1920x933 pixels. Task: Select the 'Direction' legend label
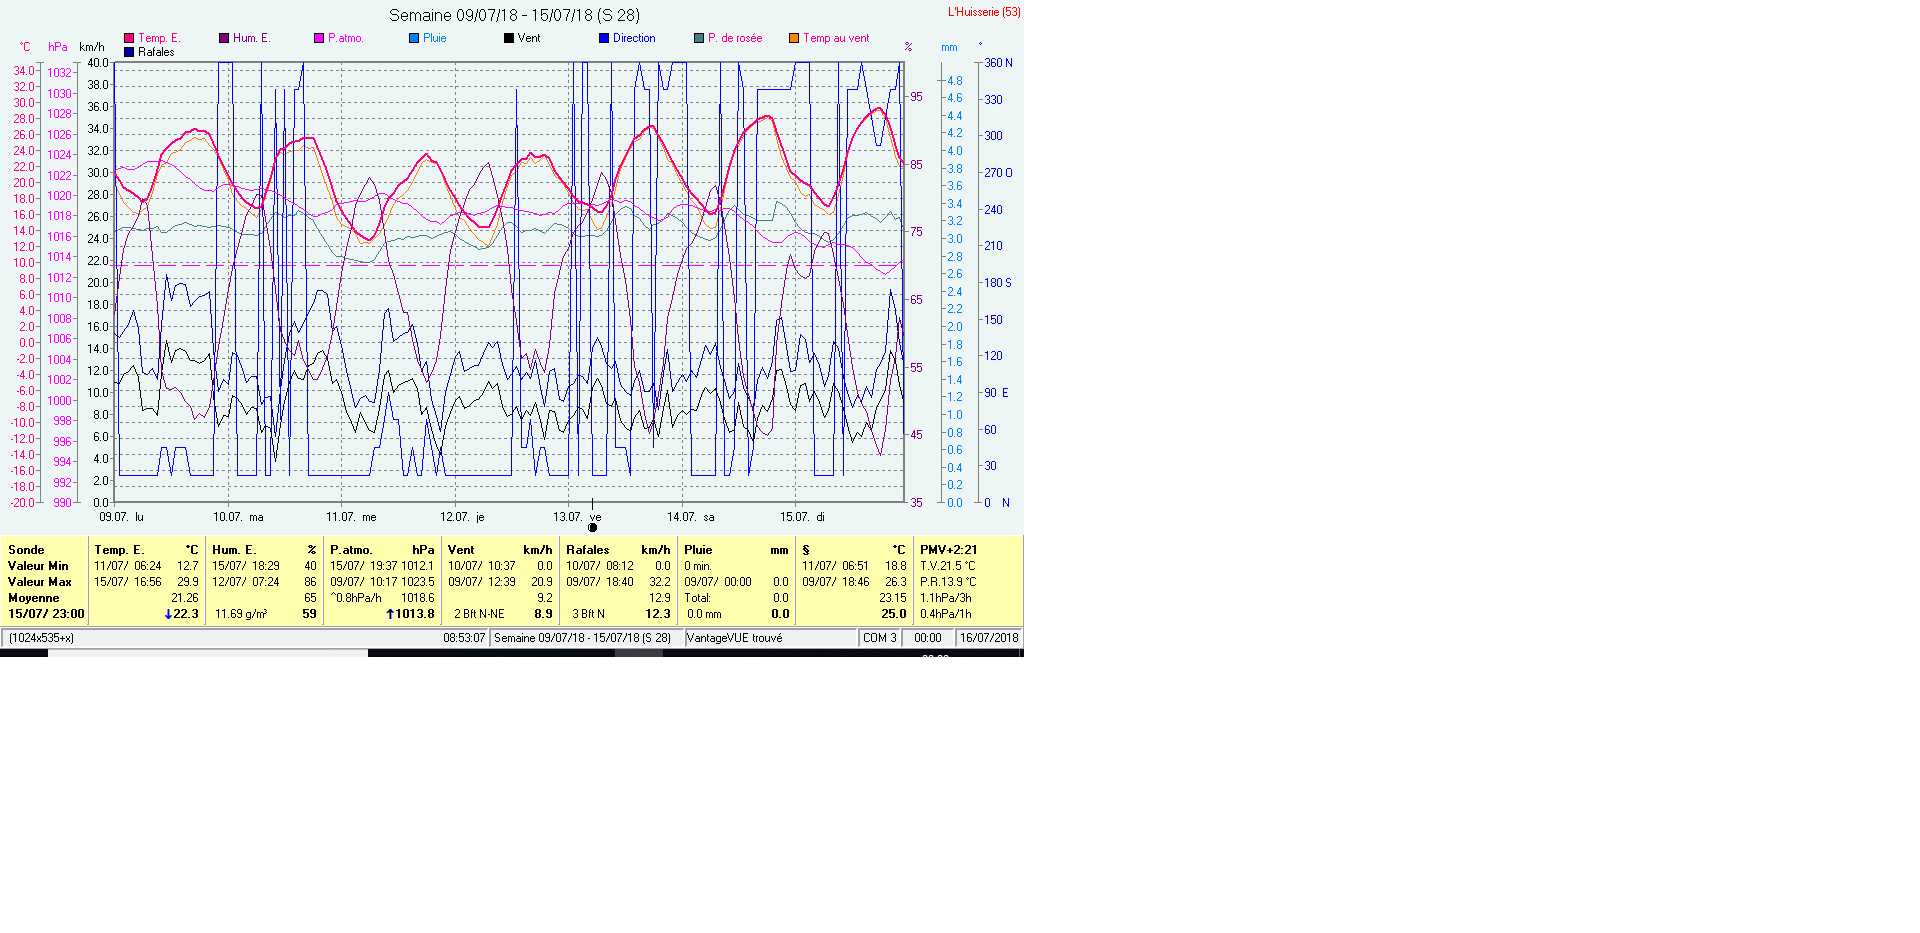click(634, 38)
